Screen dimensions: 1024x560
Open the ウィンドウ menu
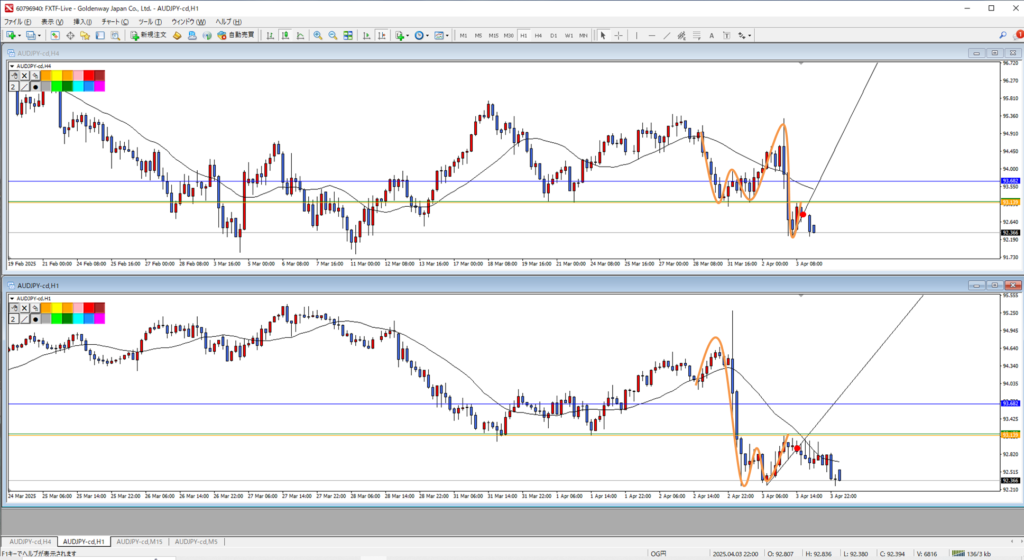[189, 22]
